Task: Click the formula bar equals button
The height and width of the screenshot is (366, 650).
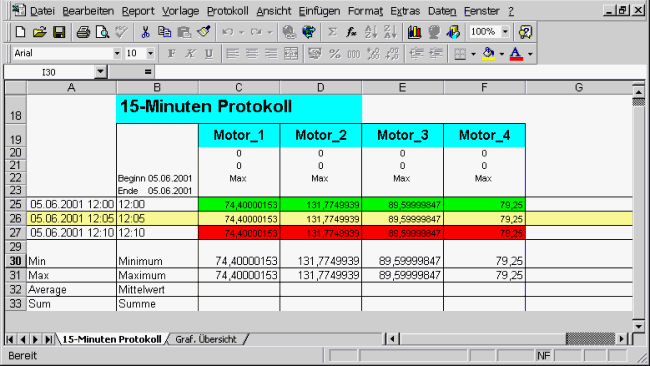Action: click(148, 72)
